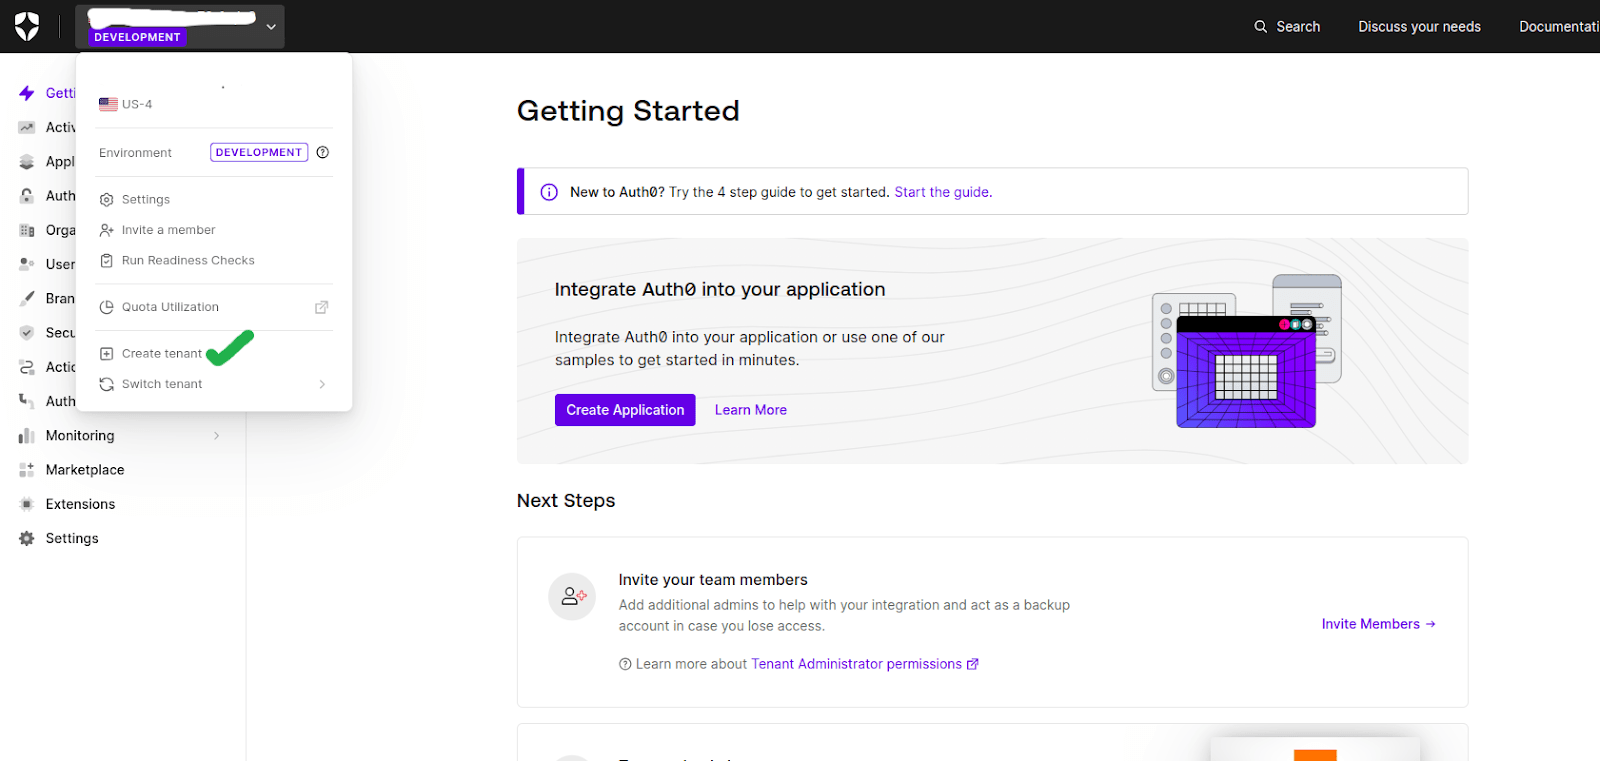Screen dimensions: 1600x761
Task: Open the Search field in the header
Action: (1287, 27)
